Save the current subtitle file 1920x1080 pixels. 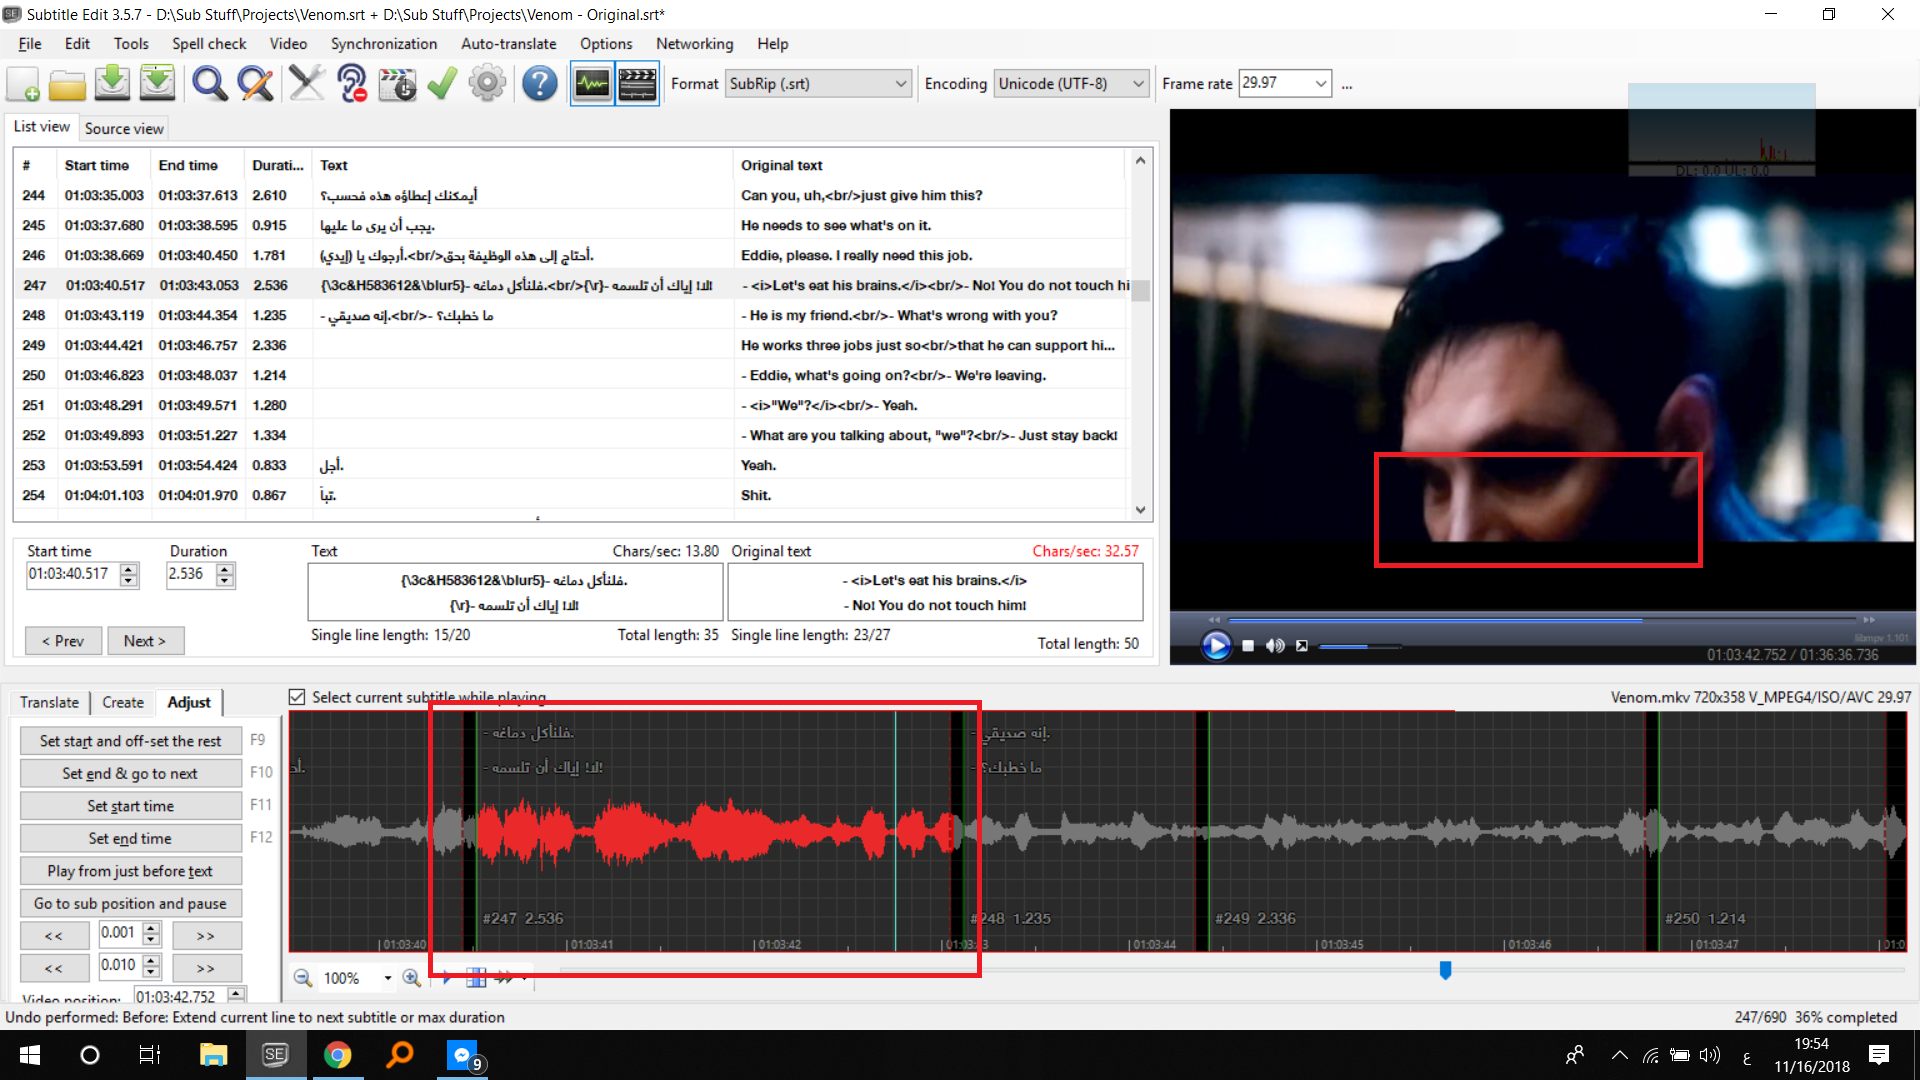(x=112, y=83)
